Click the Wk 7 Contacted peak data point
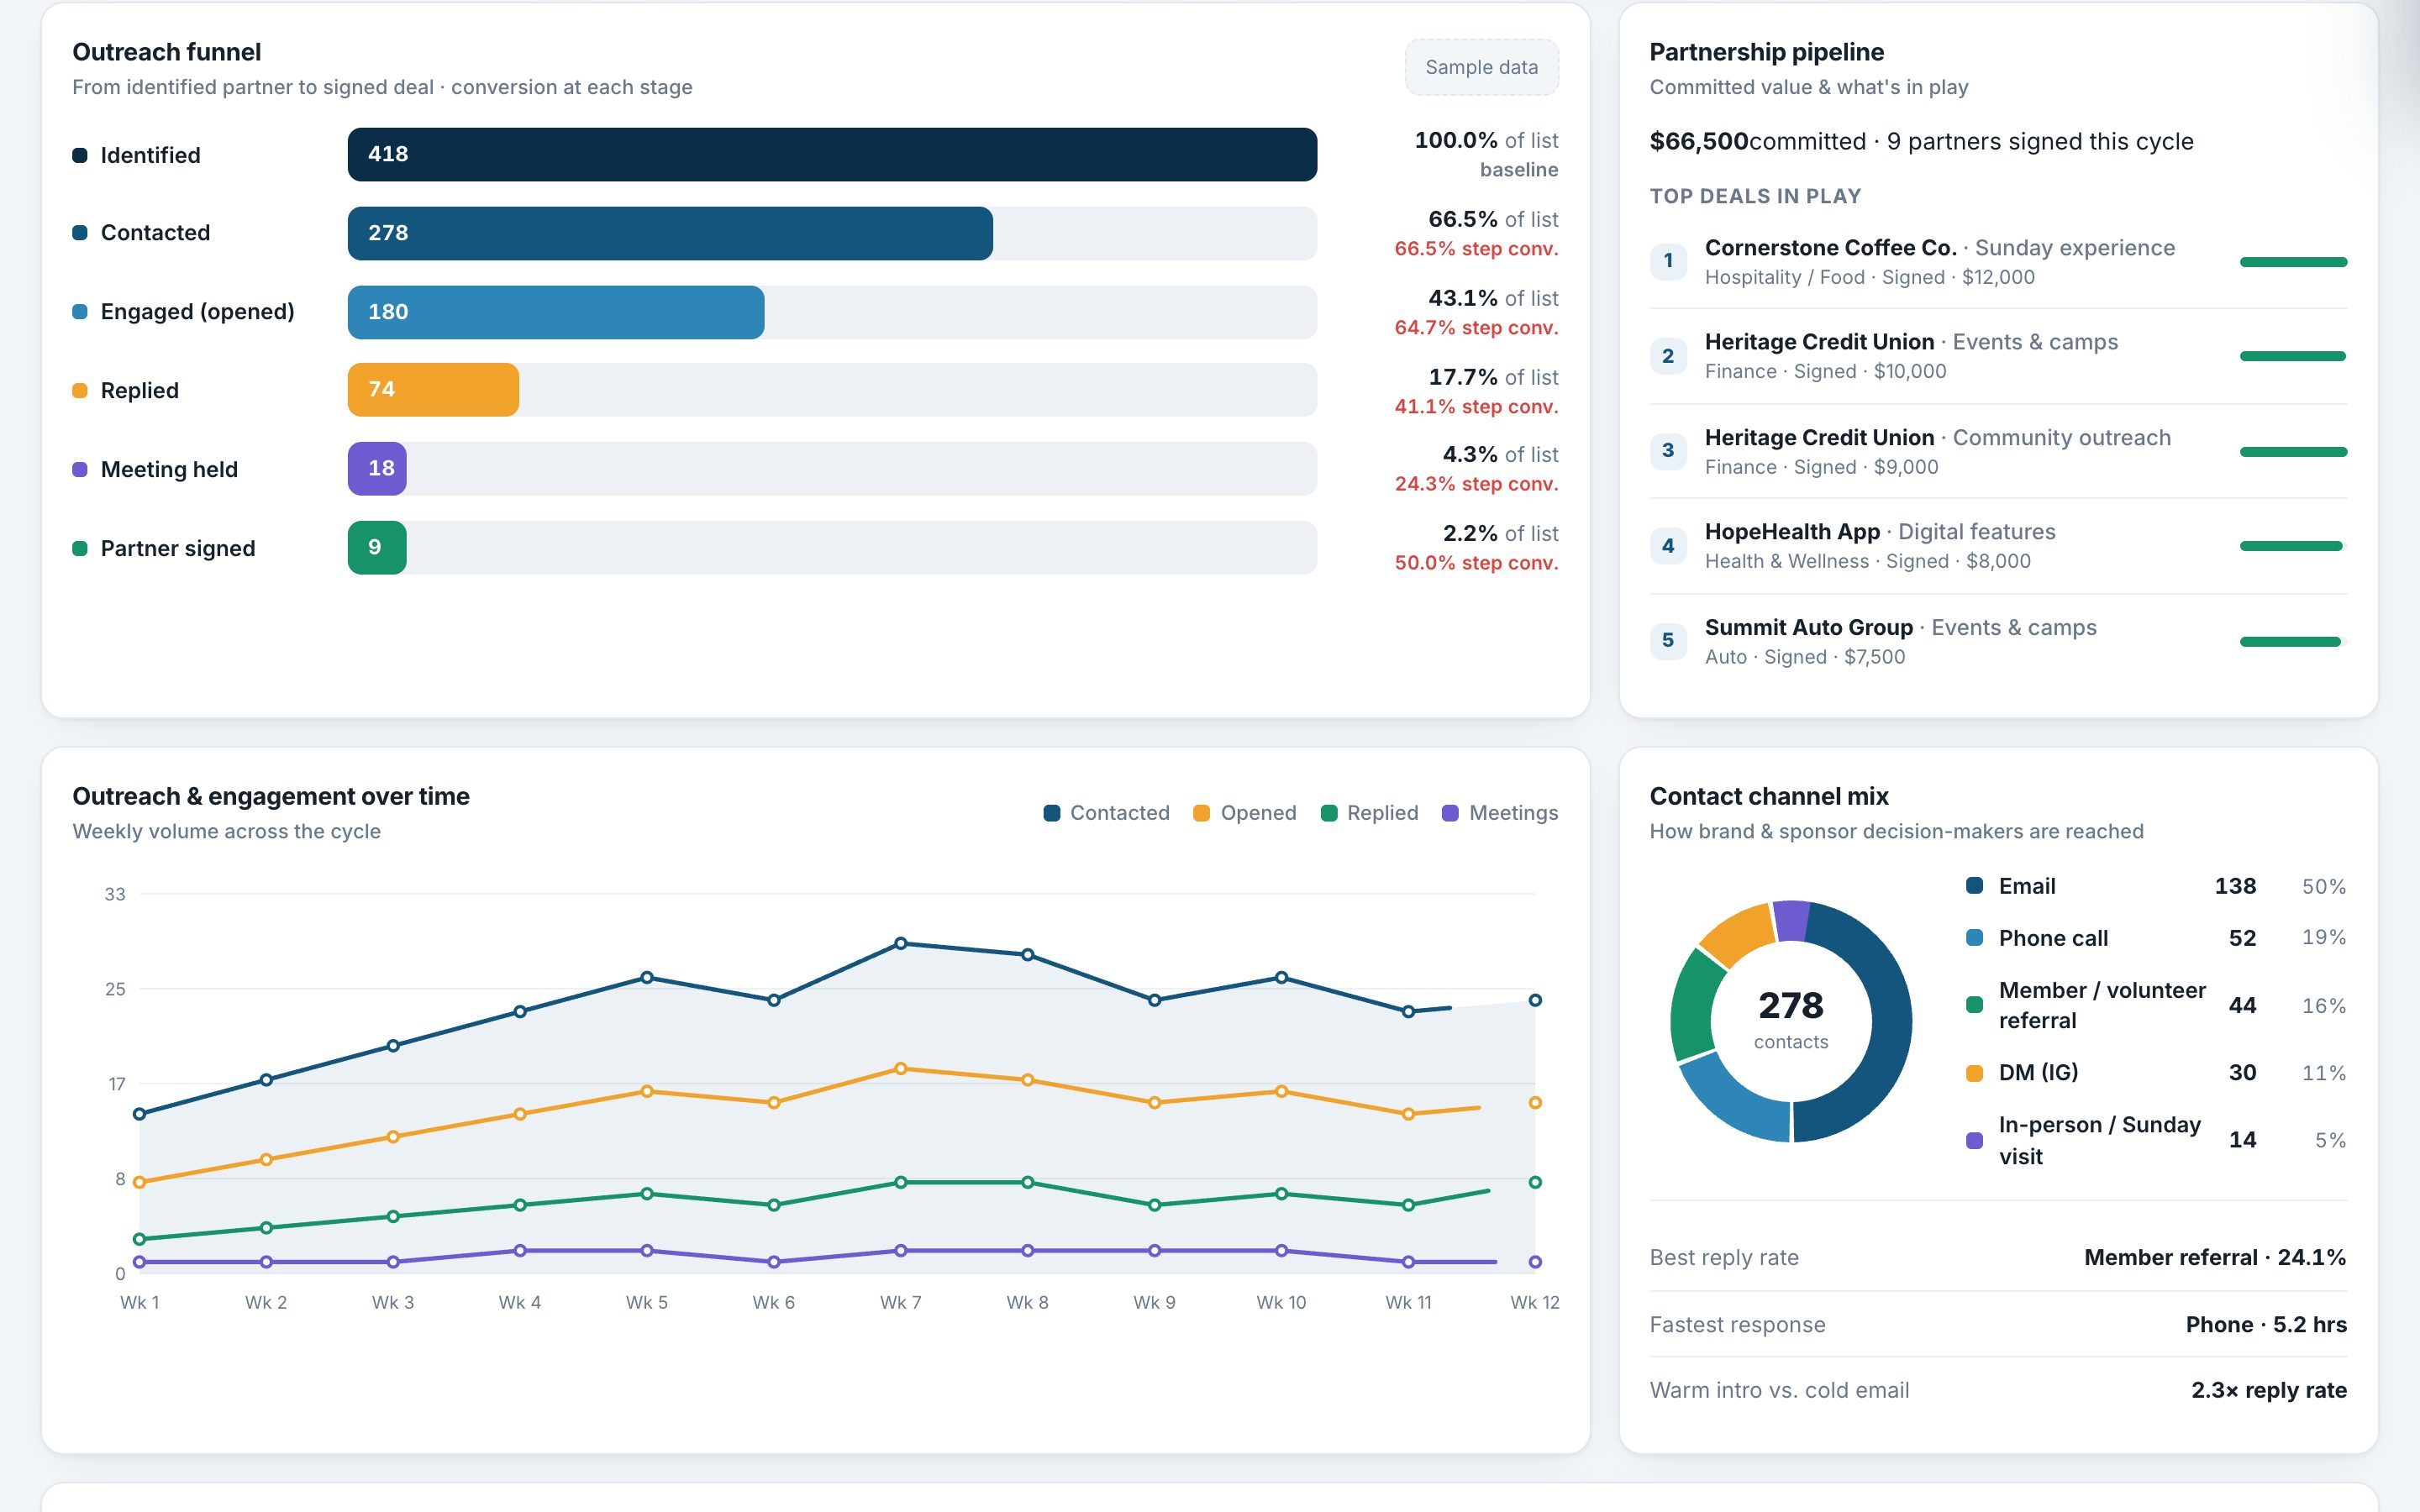Image resolution: width=2420 pixels, height=1512 pixels. (x=900, y=943)
